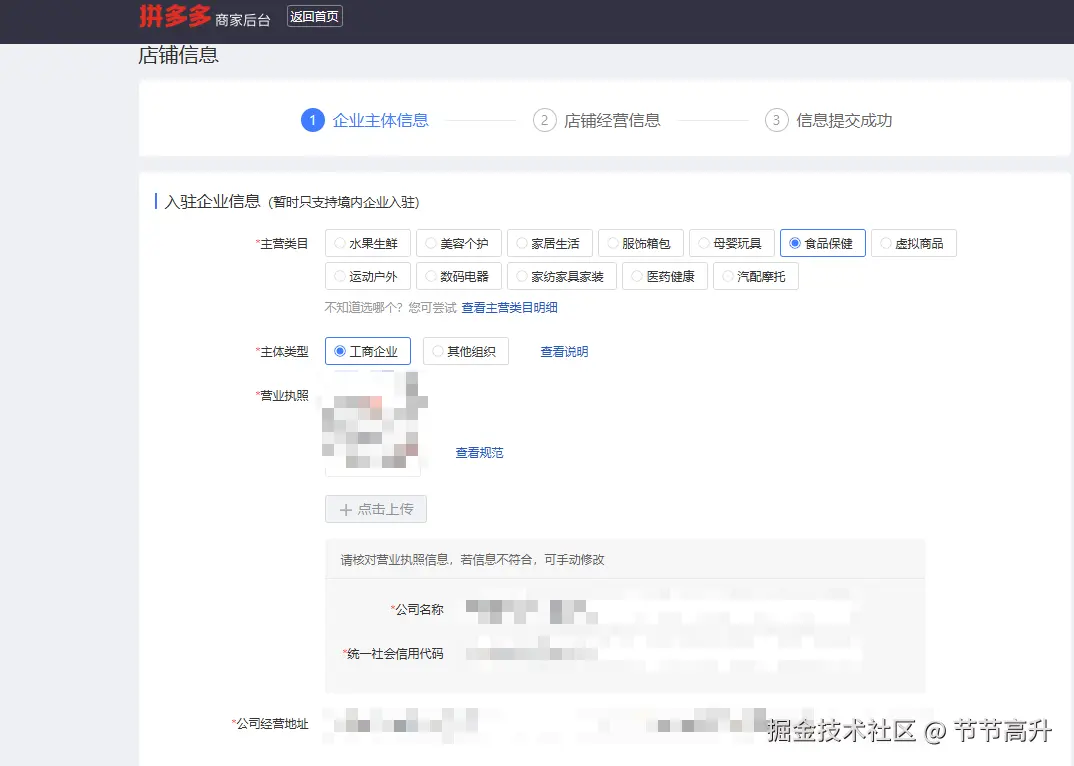The image size is (1074, 766).
Task: Click the 公司名称 input field
Action: click(x=661, y=610)
